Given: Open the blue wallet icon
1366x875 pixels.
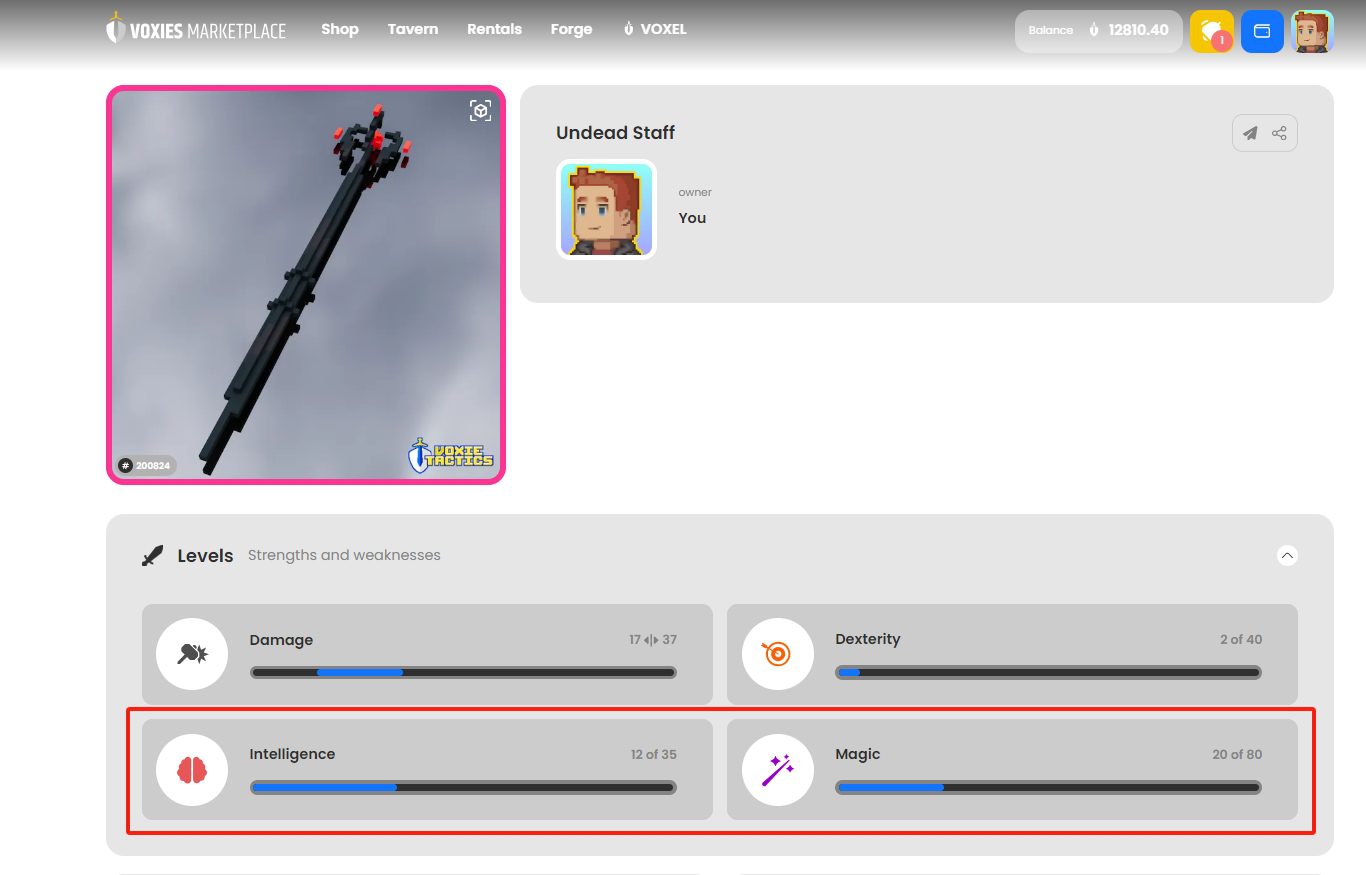Looking at the screenshot, I should pyautogui.click(x=1262, y=31).
